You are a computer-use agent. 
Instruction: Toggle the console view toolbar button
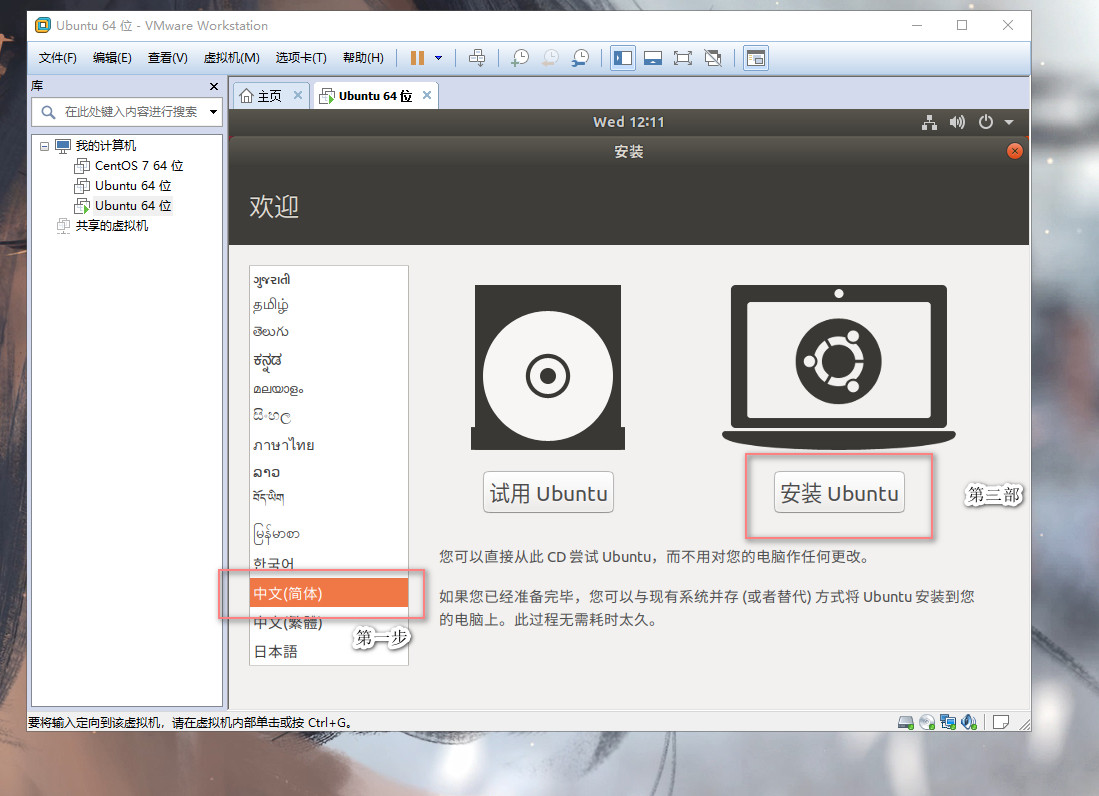[x=756, y=58]
